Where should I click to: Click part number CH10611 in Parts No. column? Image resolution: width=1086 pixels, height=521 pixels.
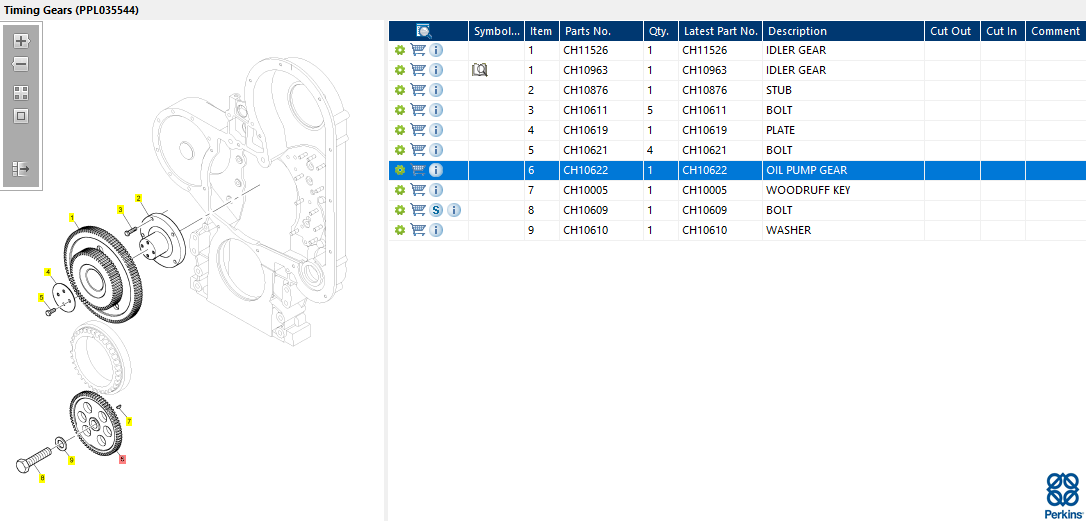coord(586,110)
